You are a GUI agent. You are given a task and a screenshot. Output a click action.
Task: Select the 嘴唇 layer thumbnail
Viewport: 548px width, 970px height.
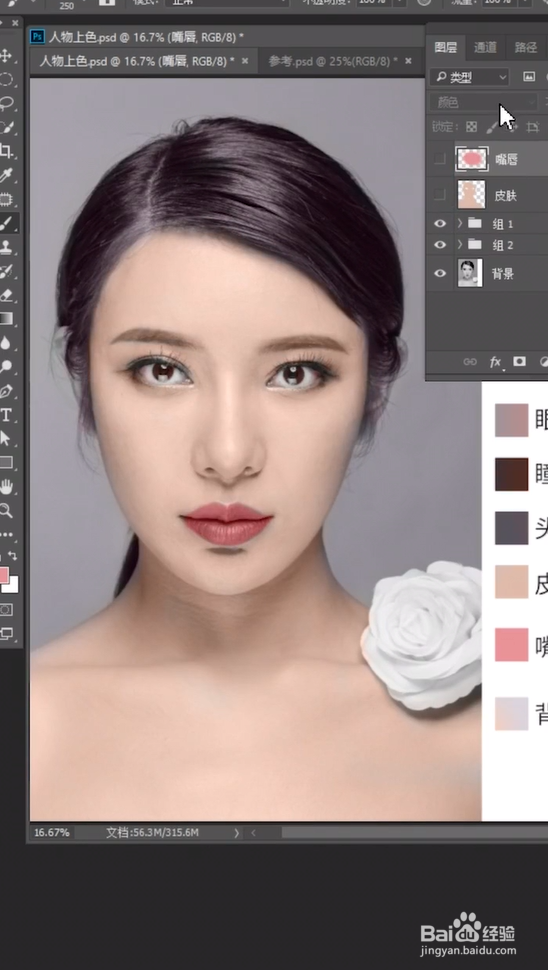[472, 160]
